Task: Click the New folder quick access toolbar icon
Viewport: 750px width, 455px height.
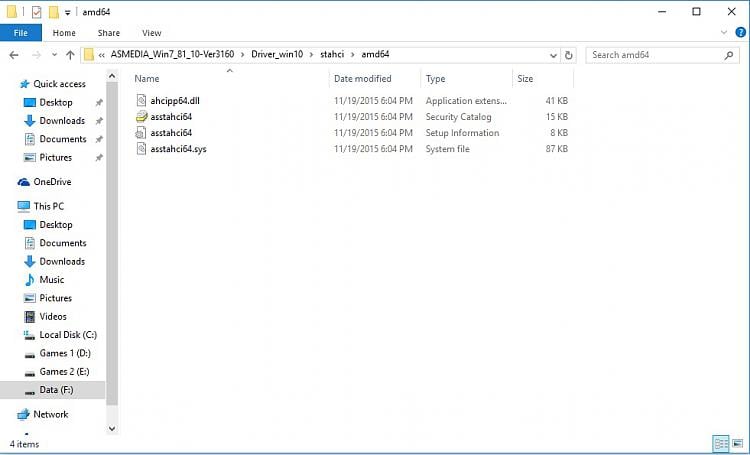Action: pos(54,12)
